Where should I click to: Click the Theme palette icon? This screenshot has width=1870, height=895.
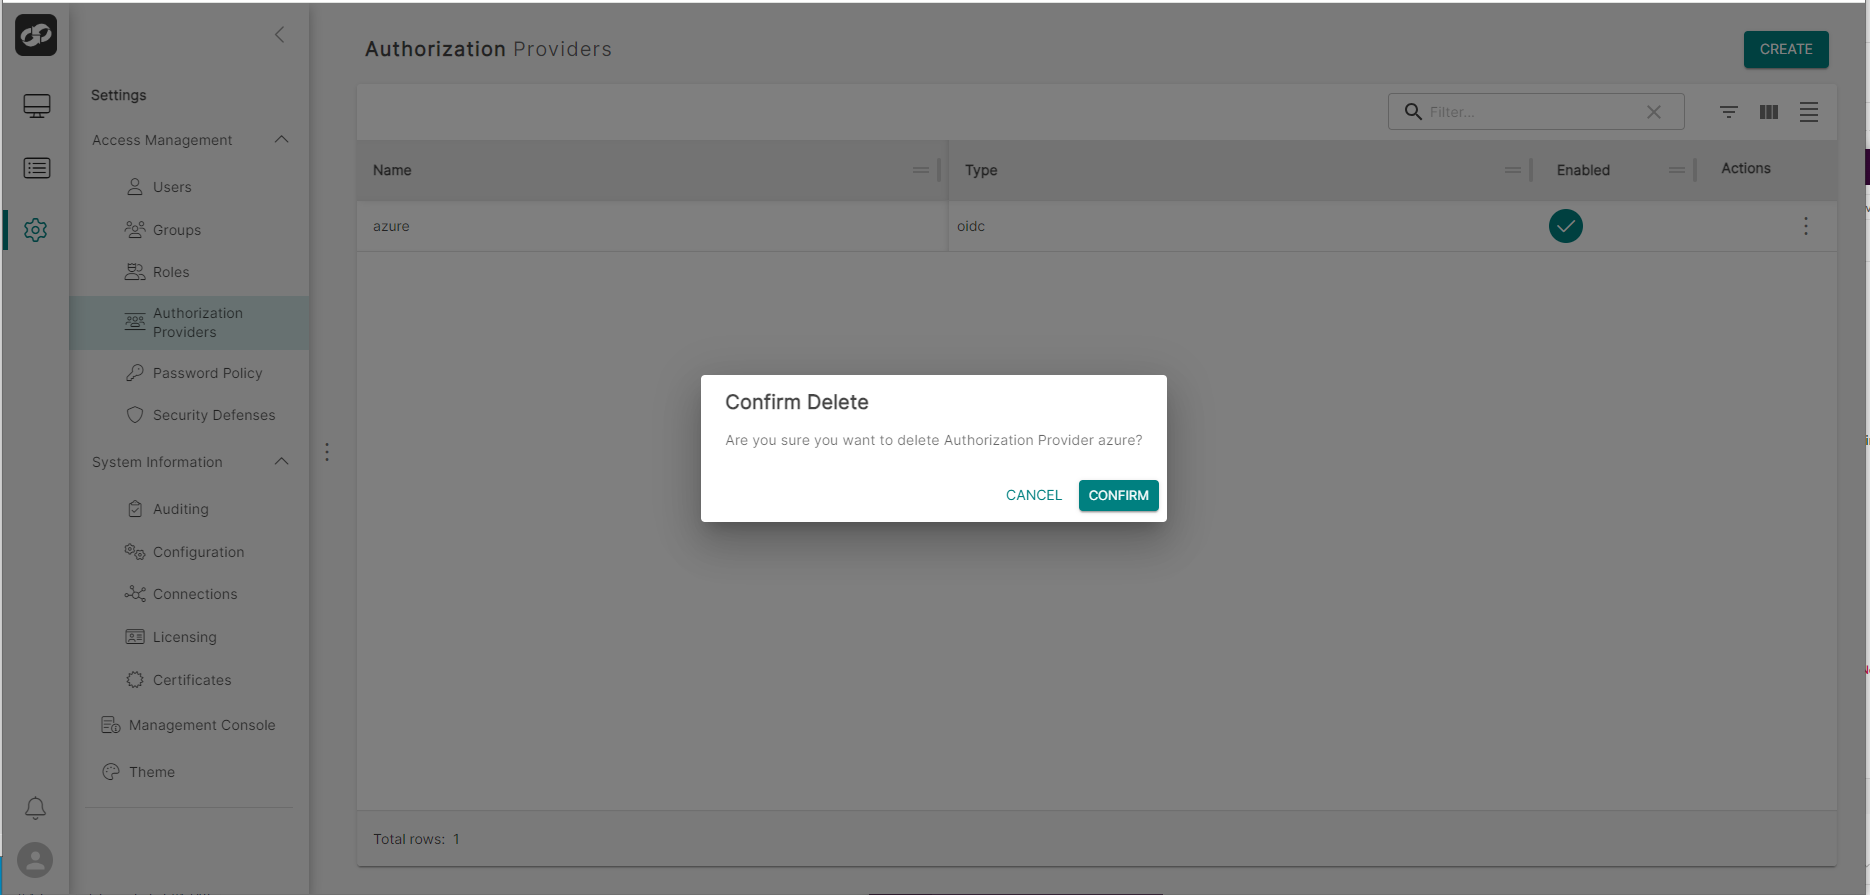pyautogui.click(x=111, y=772)
